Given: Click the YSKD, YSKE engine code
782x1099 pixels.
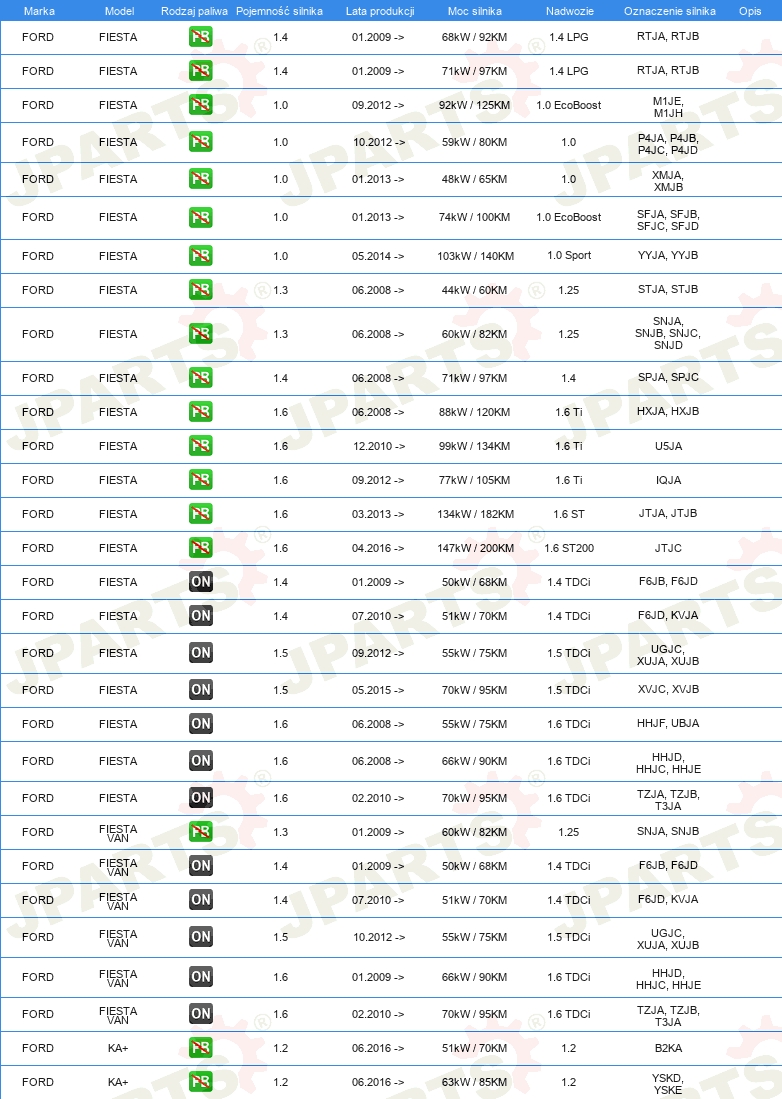Looking at the screenshot, I should (x=668, y=1084).
